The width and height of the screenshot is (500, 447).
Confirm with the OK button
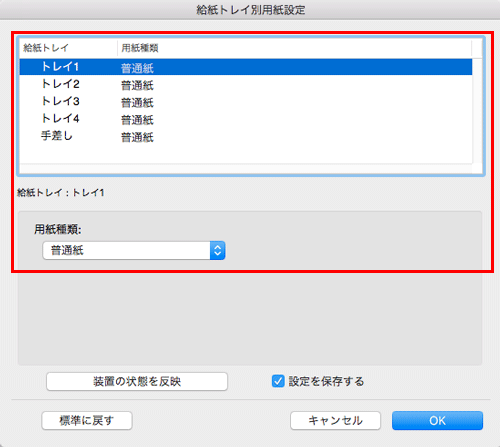tap(437, 421)
